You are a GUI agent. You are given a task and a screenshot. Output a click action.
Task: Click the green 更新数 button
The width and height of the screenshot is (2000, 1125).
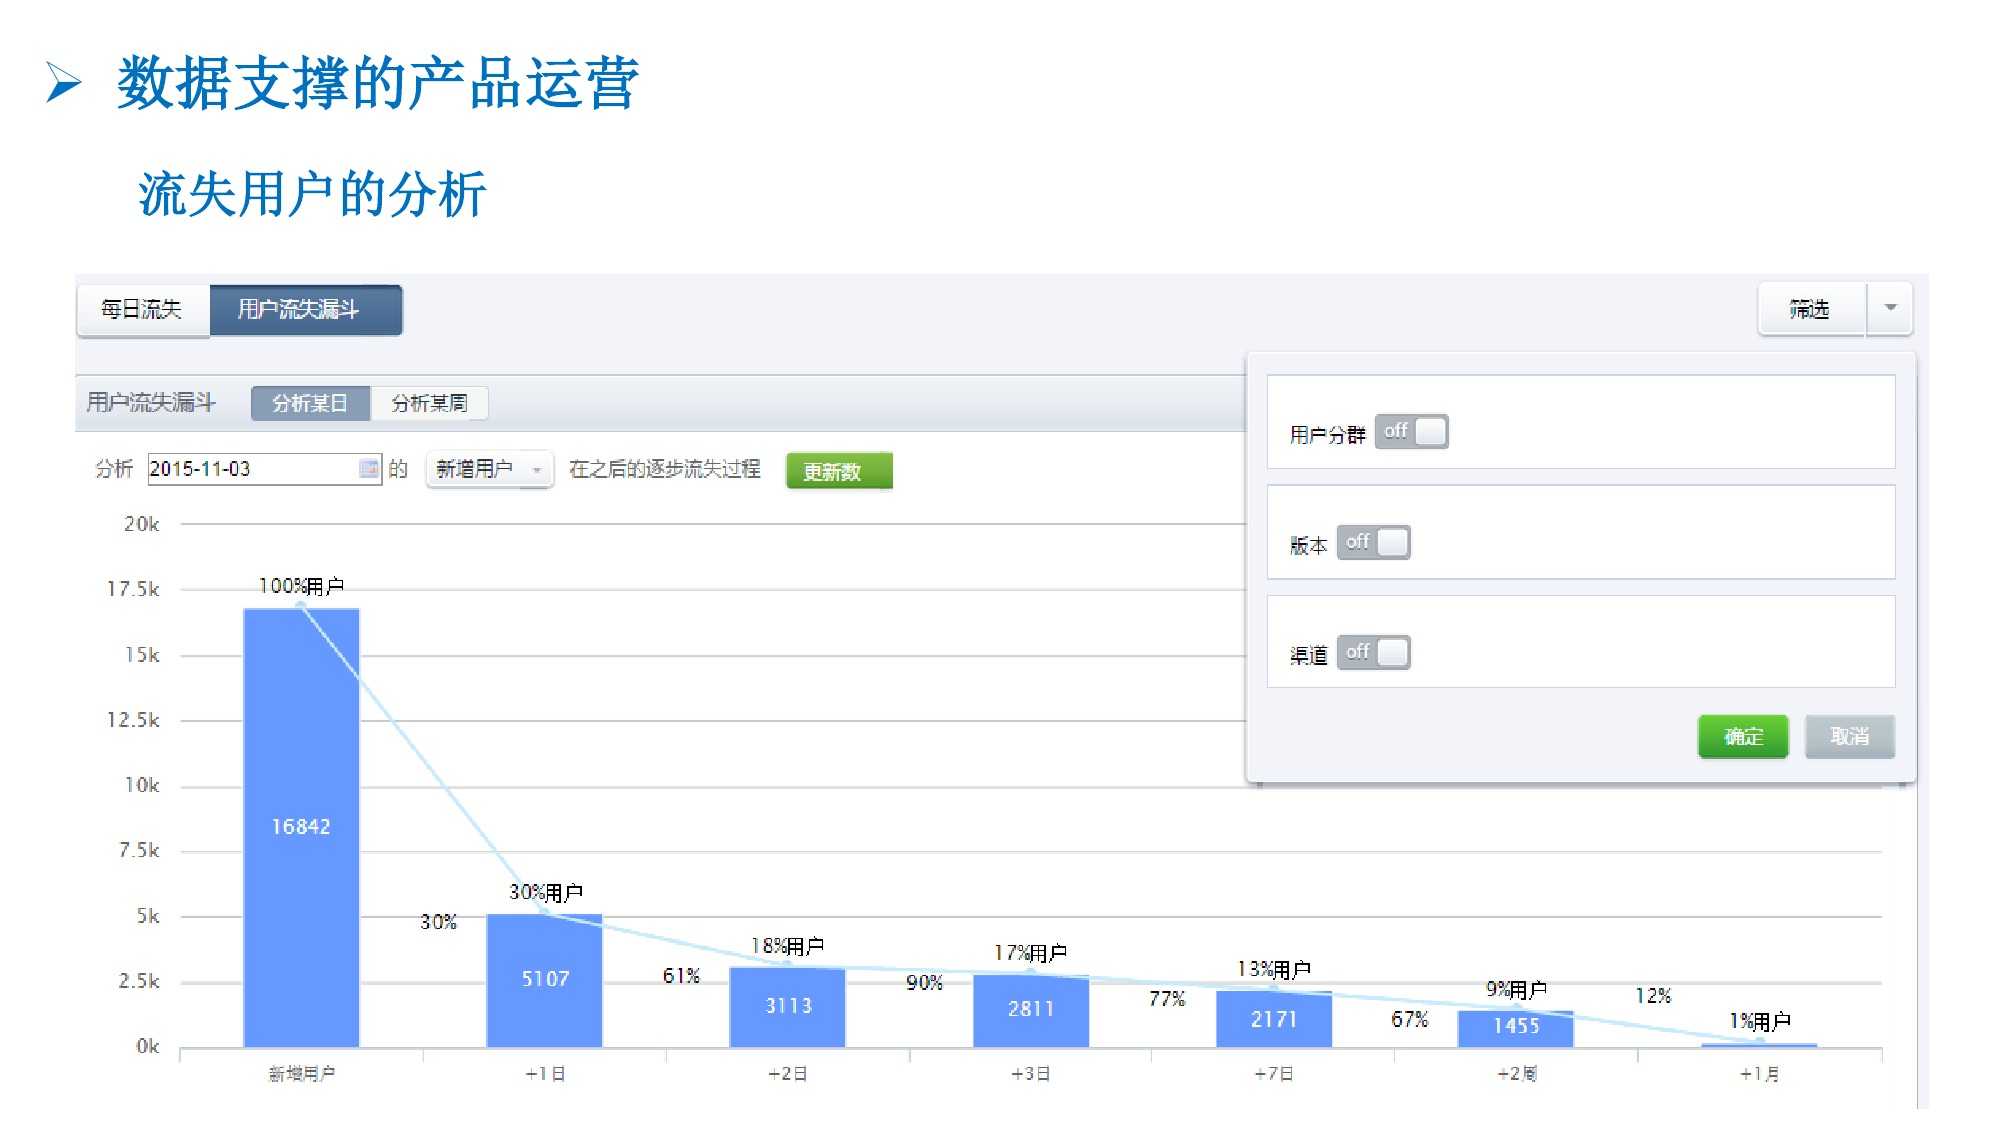click(x=838, y=471)
